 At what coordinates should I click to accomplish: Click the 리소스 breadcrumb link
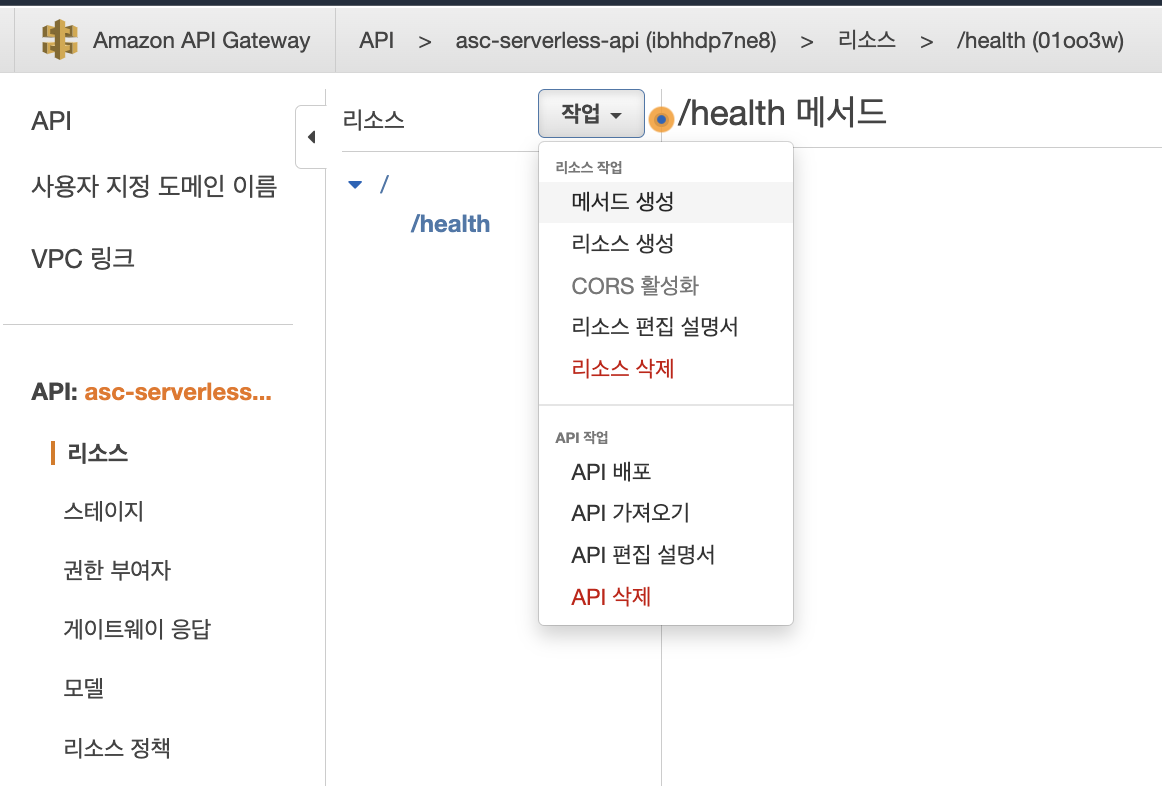pos(866,40)
